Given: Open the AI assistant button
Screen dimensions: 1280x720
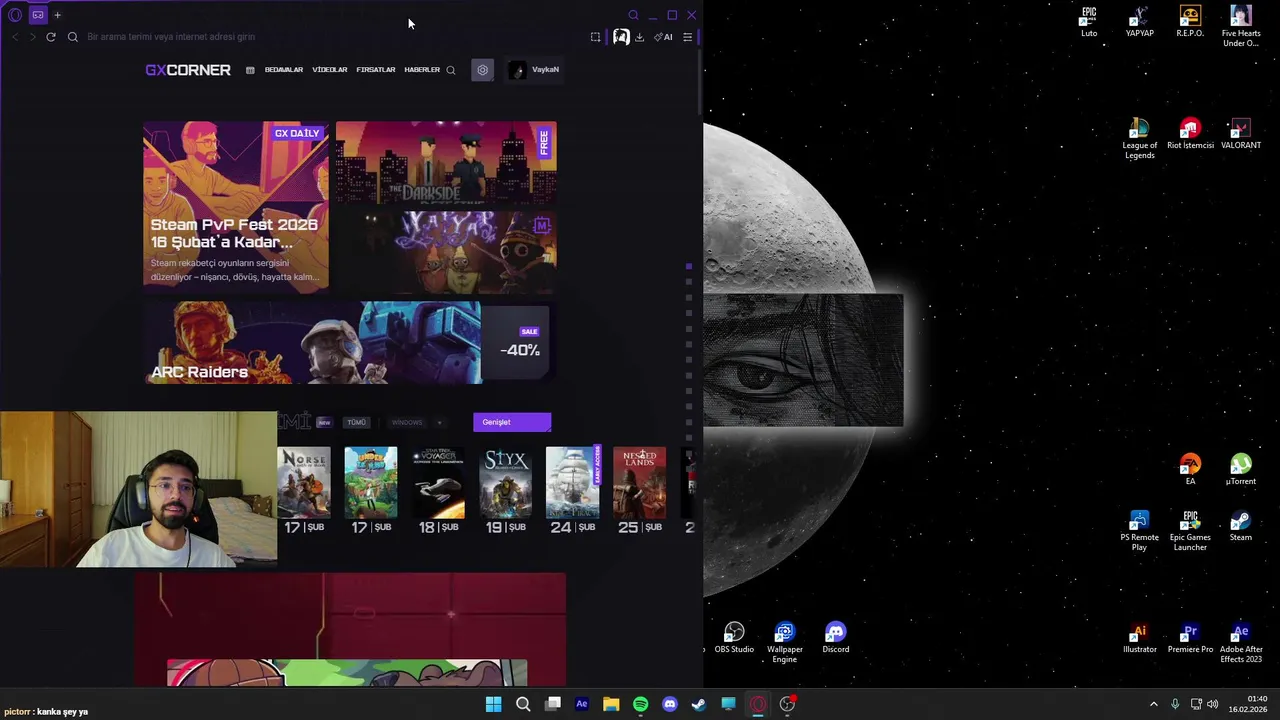Looking at the screenshot, I should click(663, 37).
